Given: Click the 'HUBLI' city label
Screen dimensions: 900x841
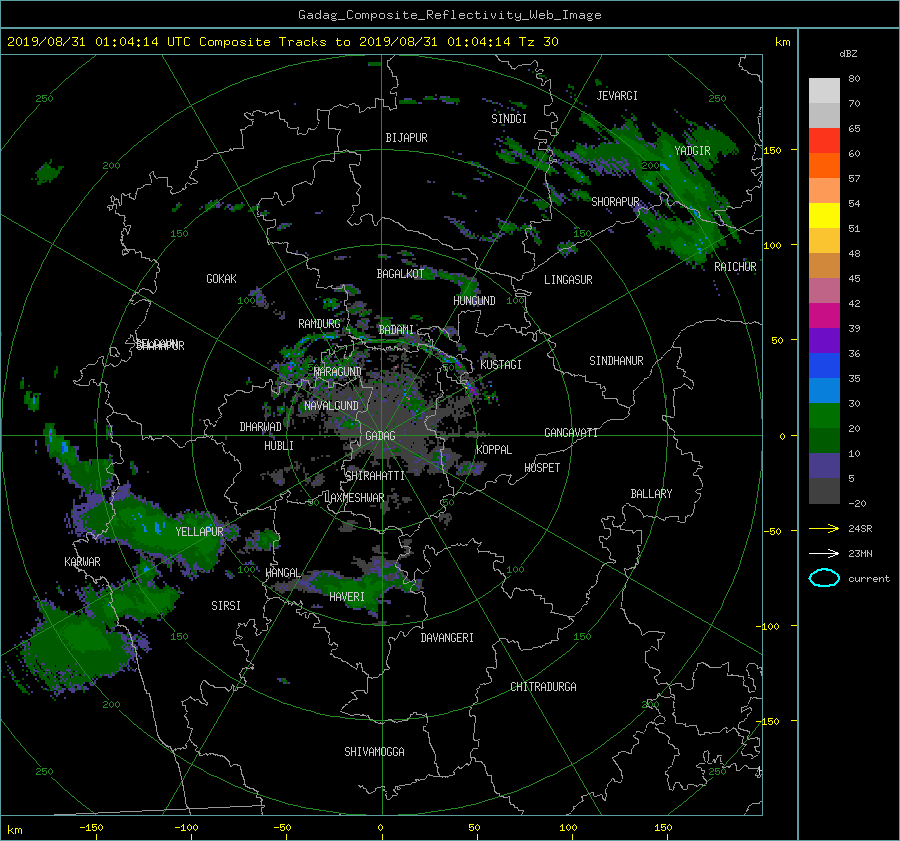Looking at the screenshot, I should point(279,446).
